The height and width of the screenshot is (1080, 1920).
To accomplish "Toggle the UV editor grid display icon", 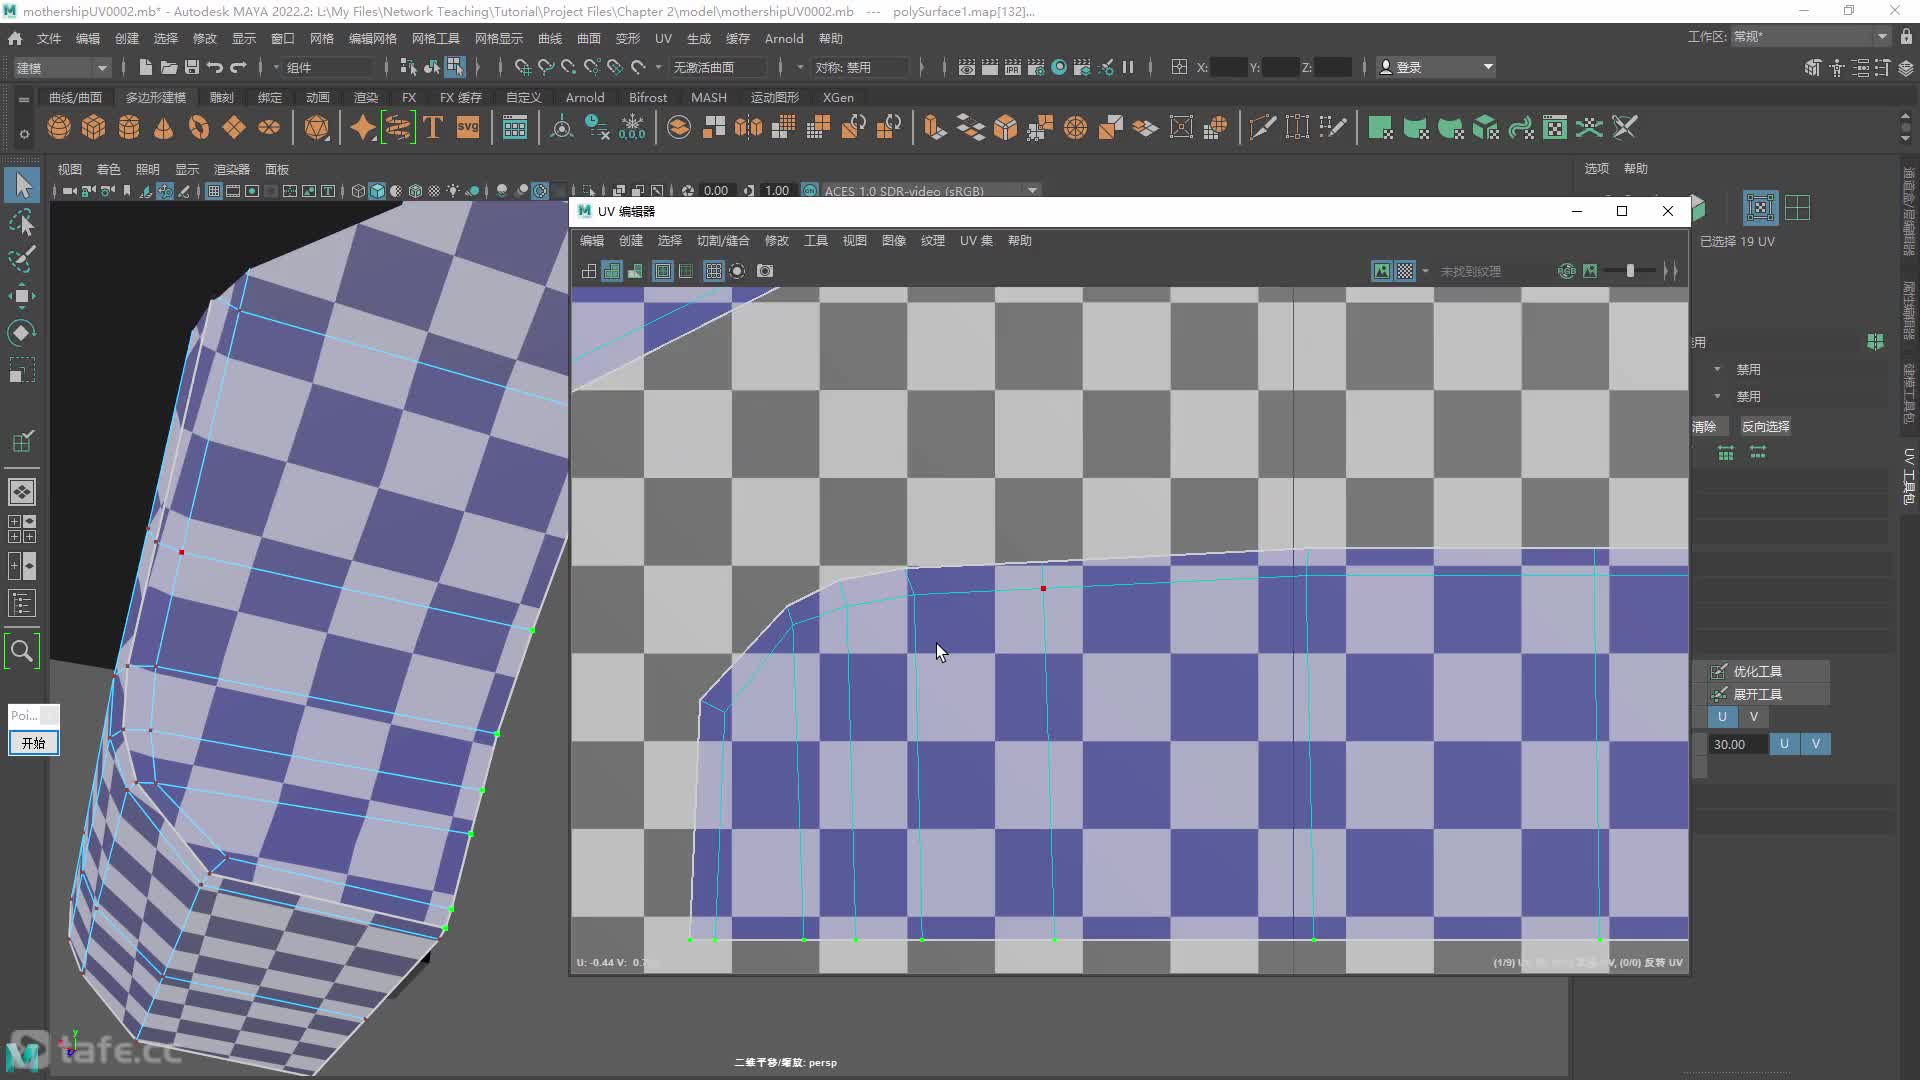I will [x=713, y=271].
